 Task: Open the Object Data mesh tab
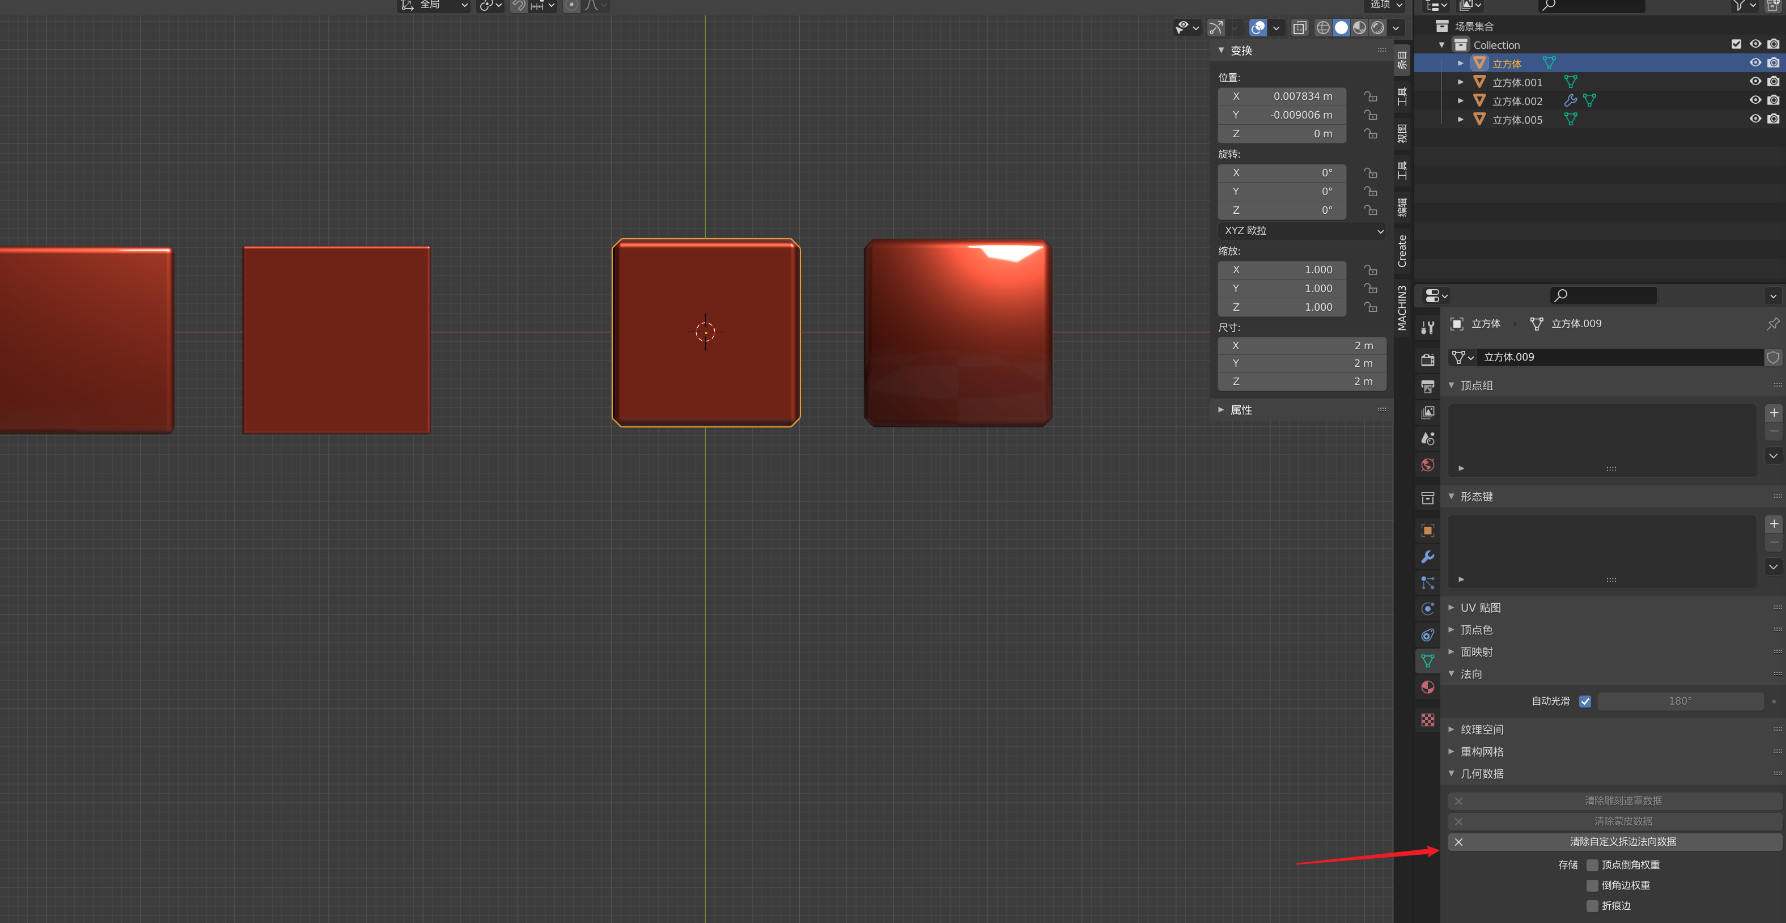point(1427,661)
